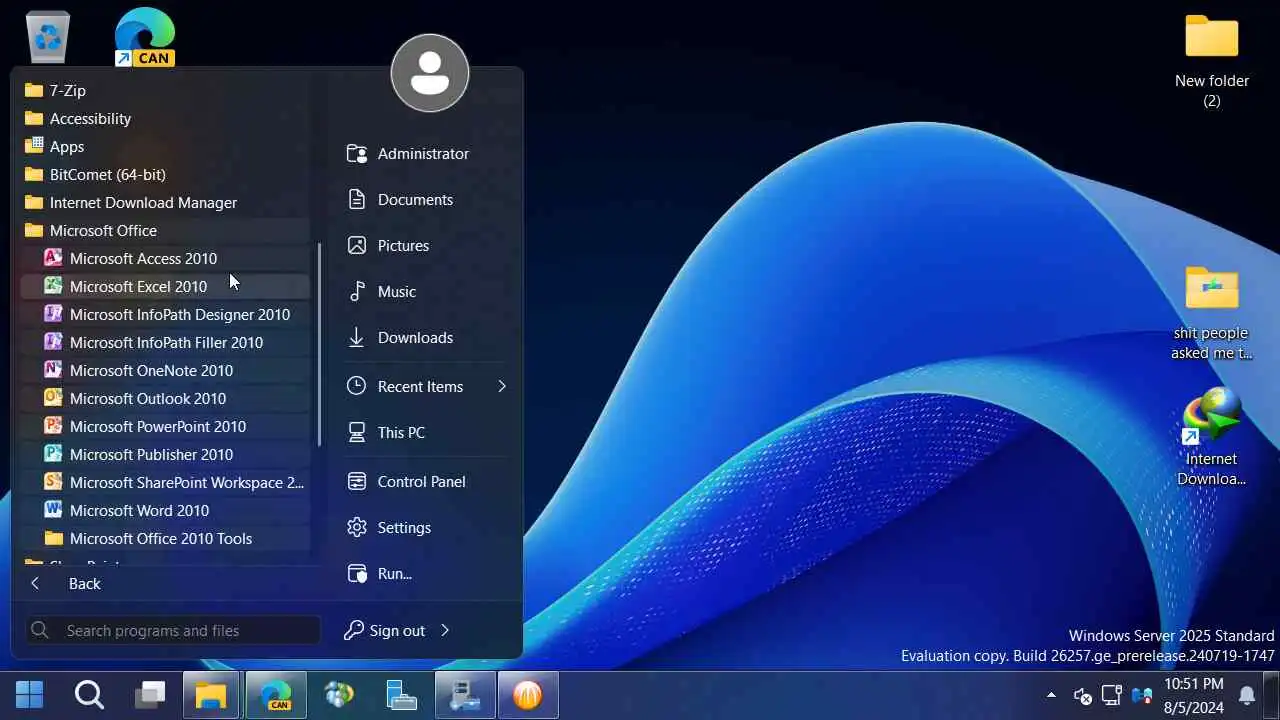Open This PC from the Start menu
This screenshot has width=1280, height=720.
tap(425, 432)
